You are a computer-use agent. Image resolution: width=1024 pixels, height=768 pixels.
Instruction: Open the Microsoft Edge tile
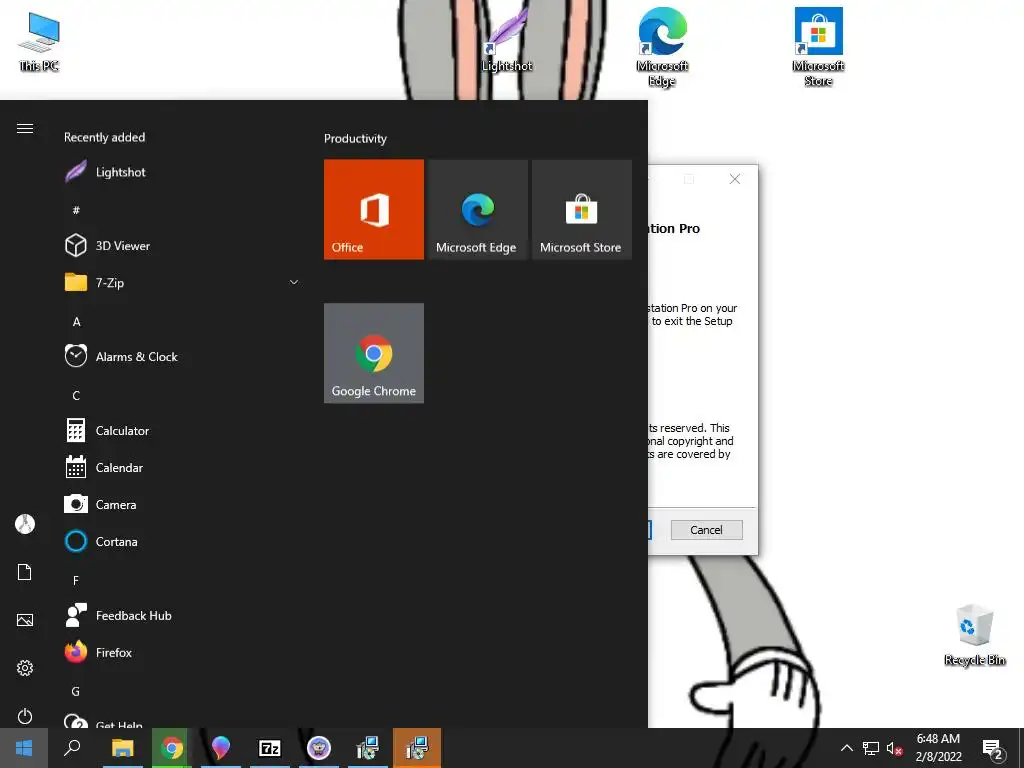point(477,210)
